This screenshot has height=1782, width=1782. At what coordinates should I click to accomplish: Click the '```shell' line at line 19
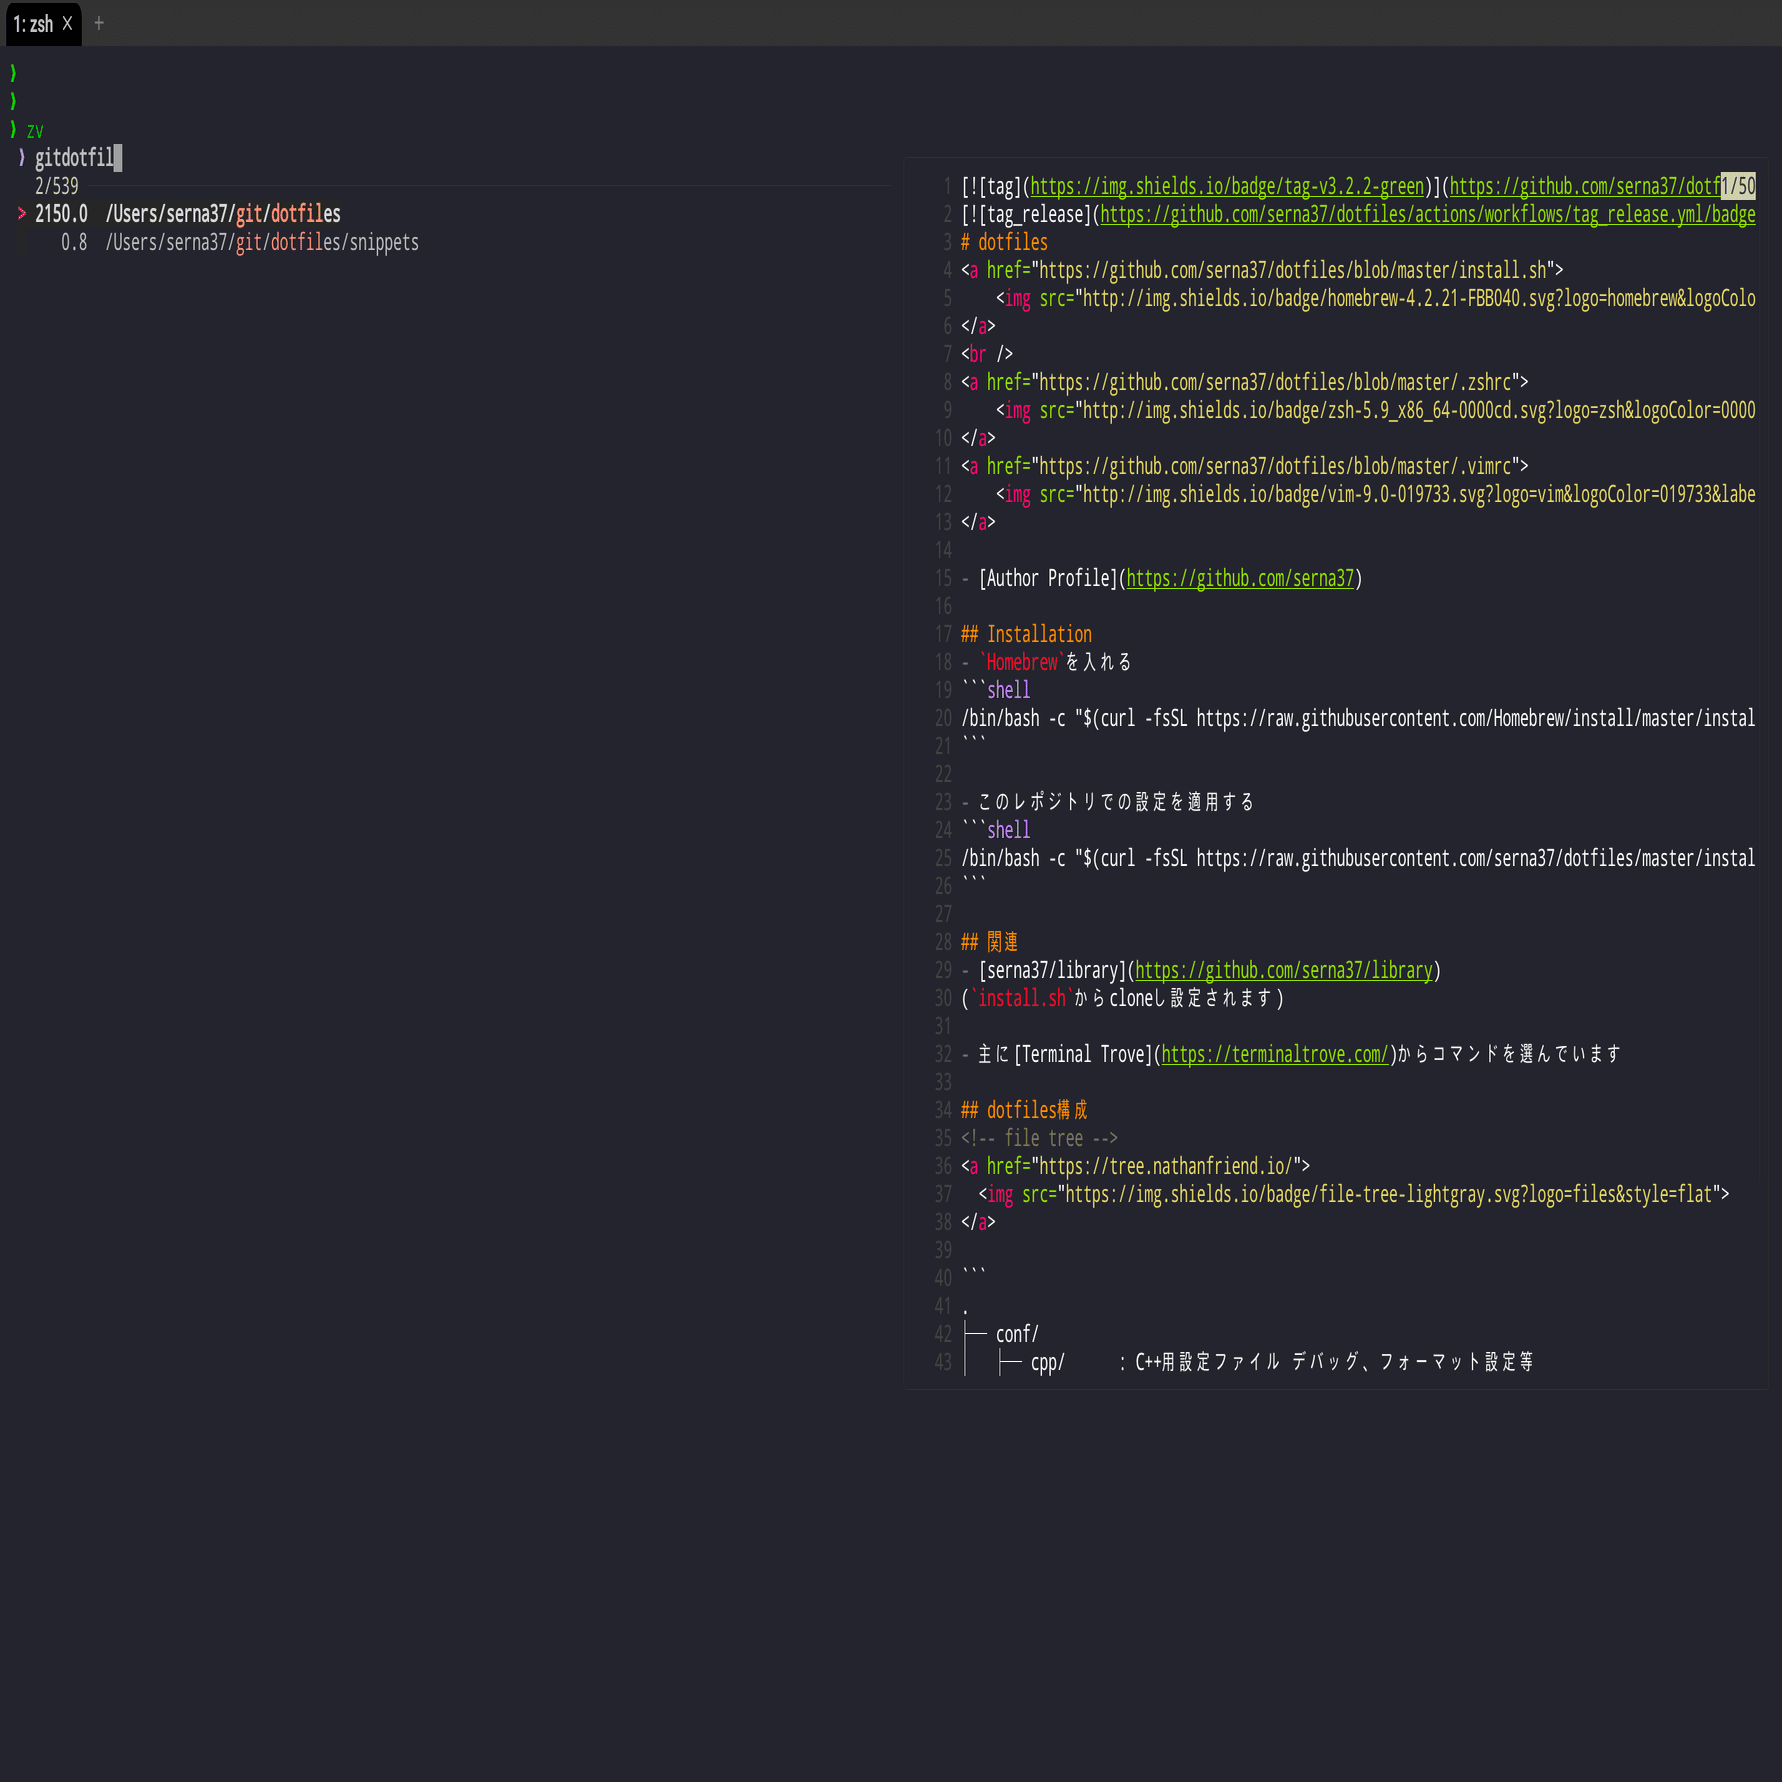(995, 690)
